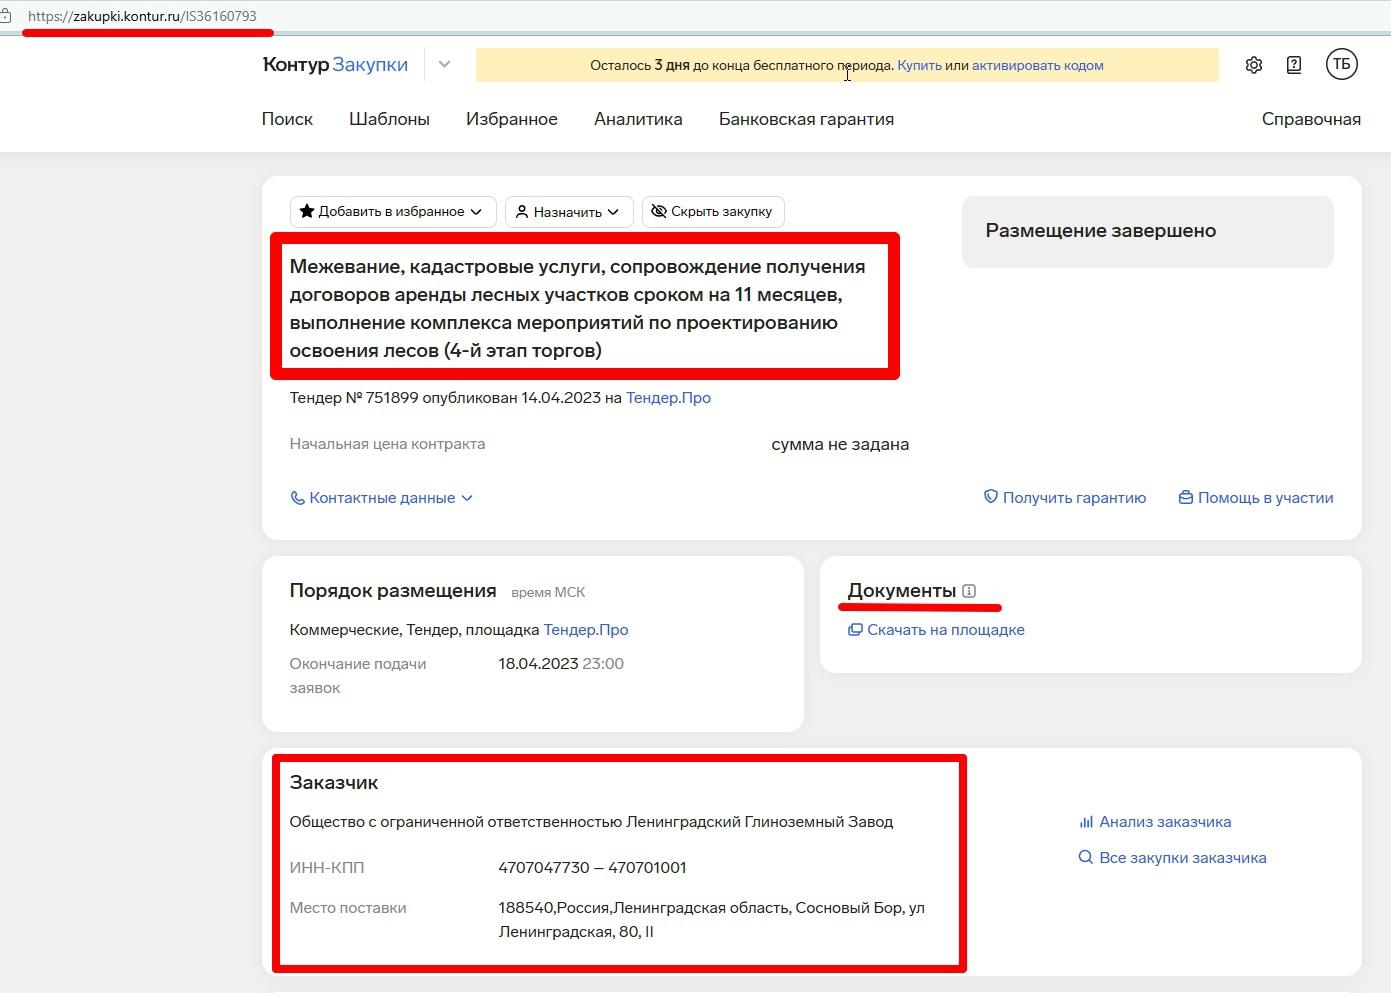Click Скрыть закупку button
Screen dimensions: 1391x993
[712, 211]
